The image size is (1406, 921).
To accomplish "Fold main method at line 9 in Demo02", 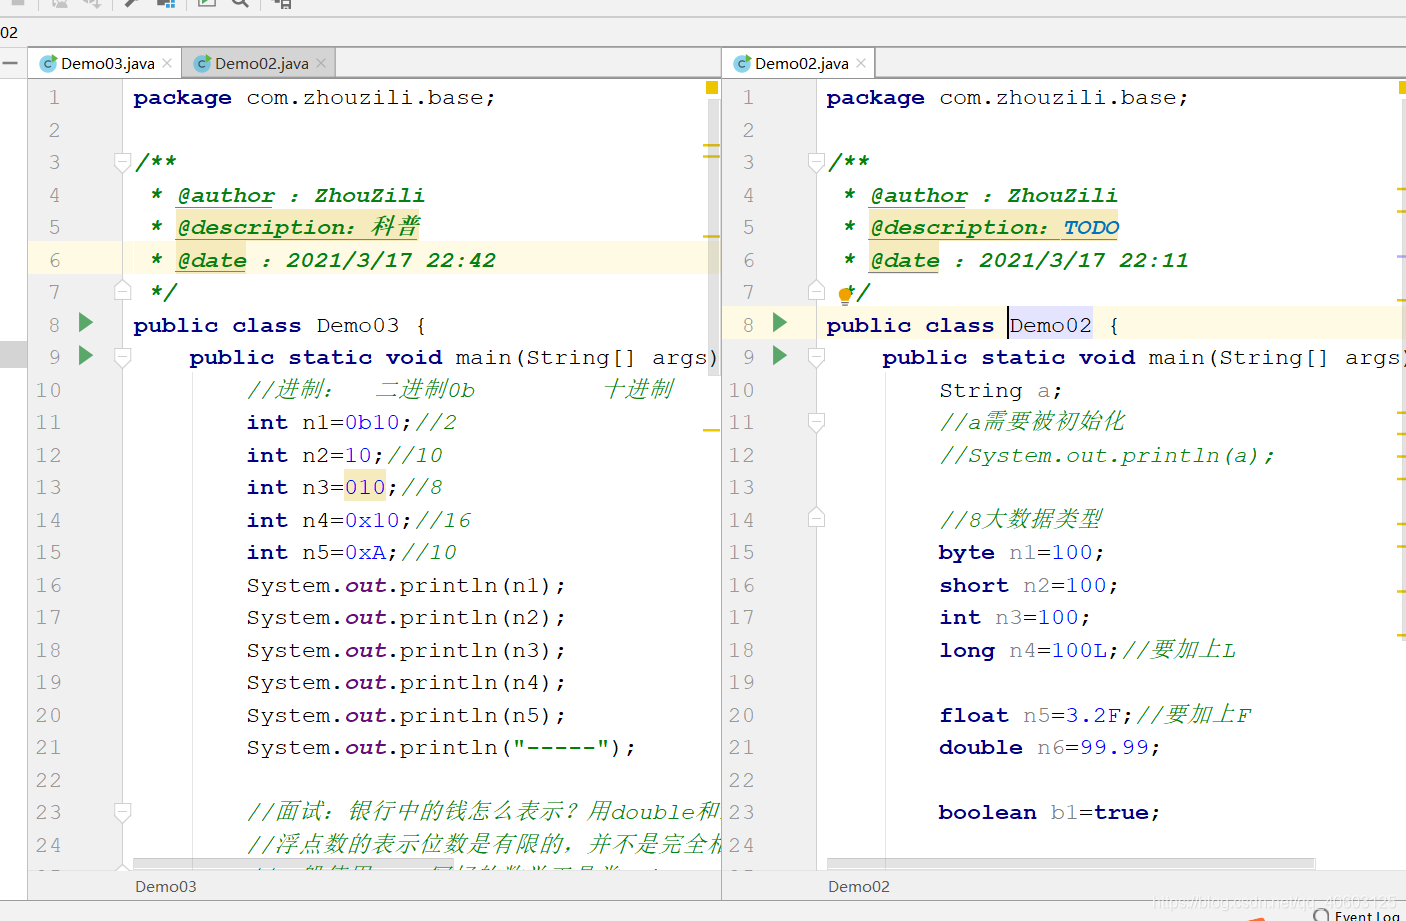I will pos(816,357).
